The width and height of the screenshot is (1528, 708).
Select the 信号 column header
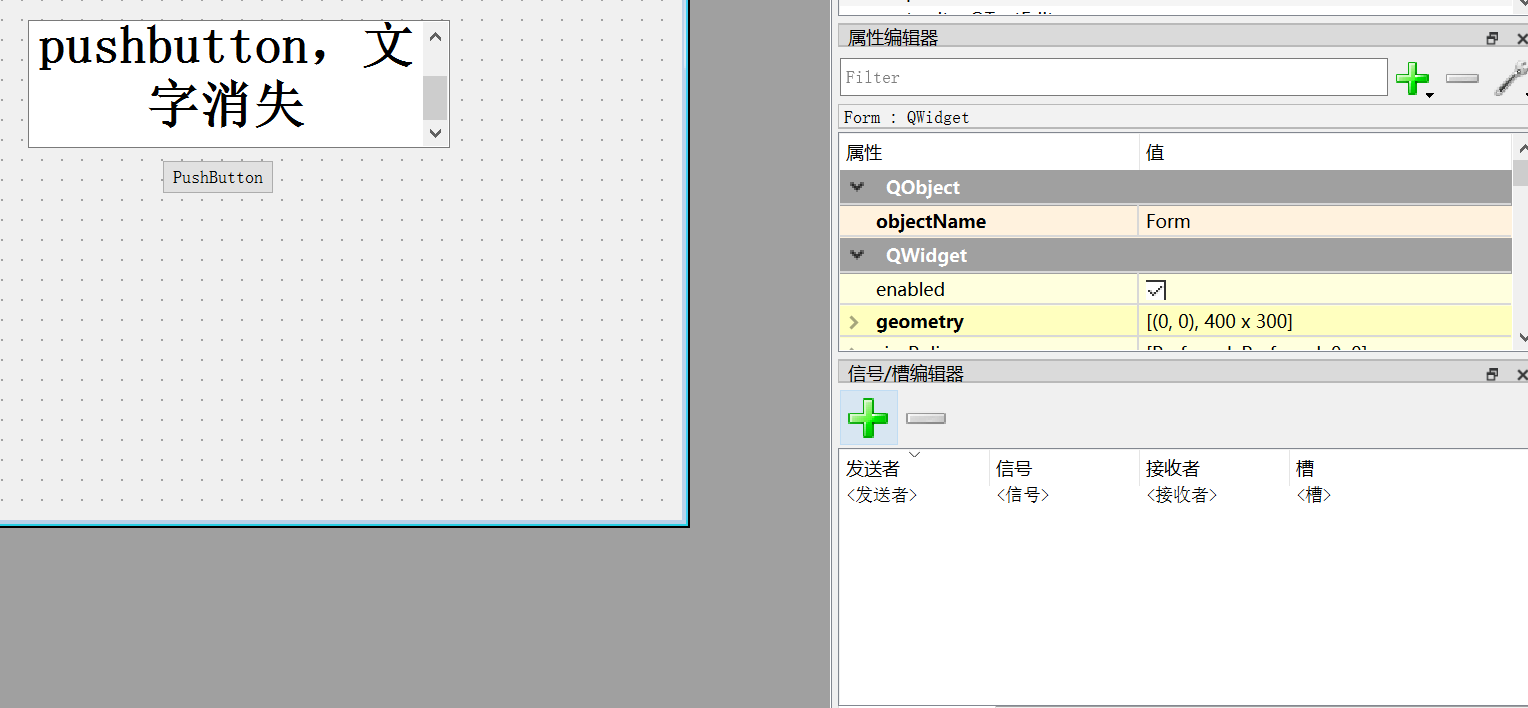[1013, 467]
